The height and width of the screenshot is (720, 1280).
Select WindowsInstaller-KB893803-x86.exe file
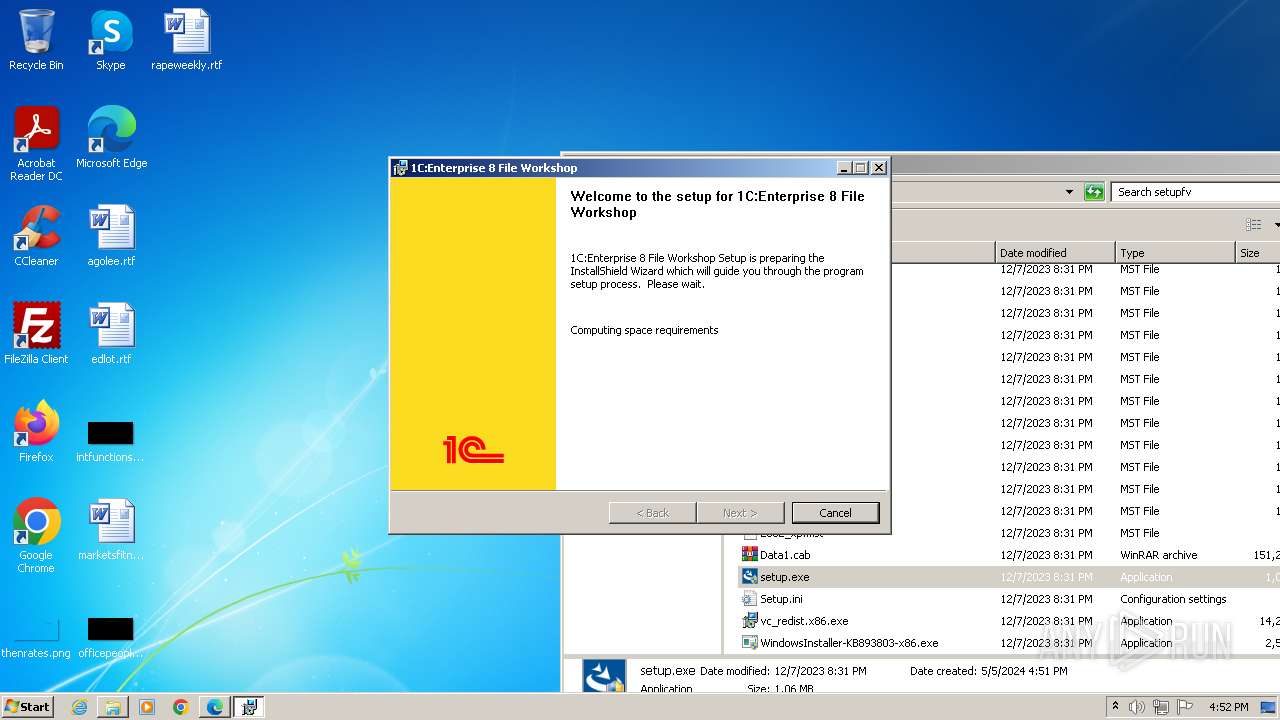(849, 643)
